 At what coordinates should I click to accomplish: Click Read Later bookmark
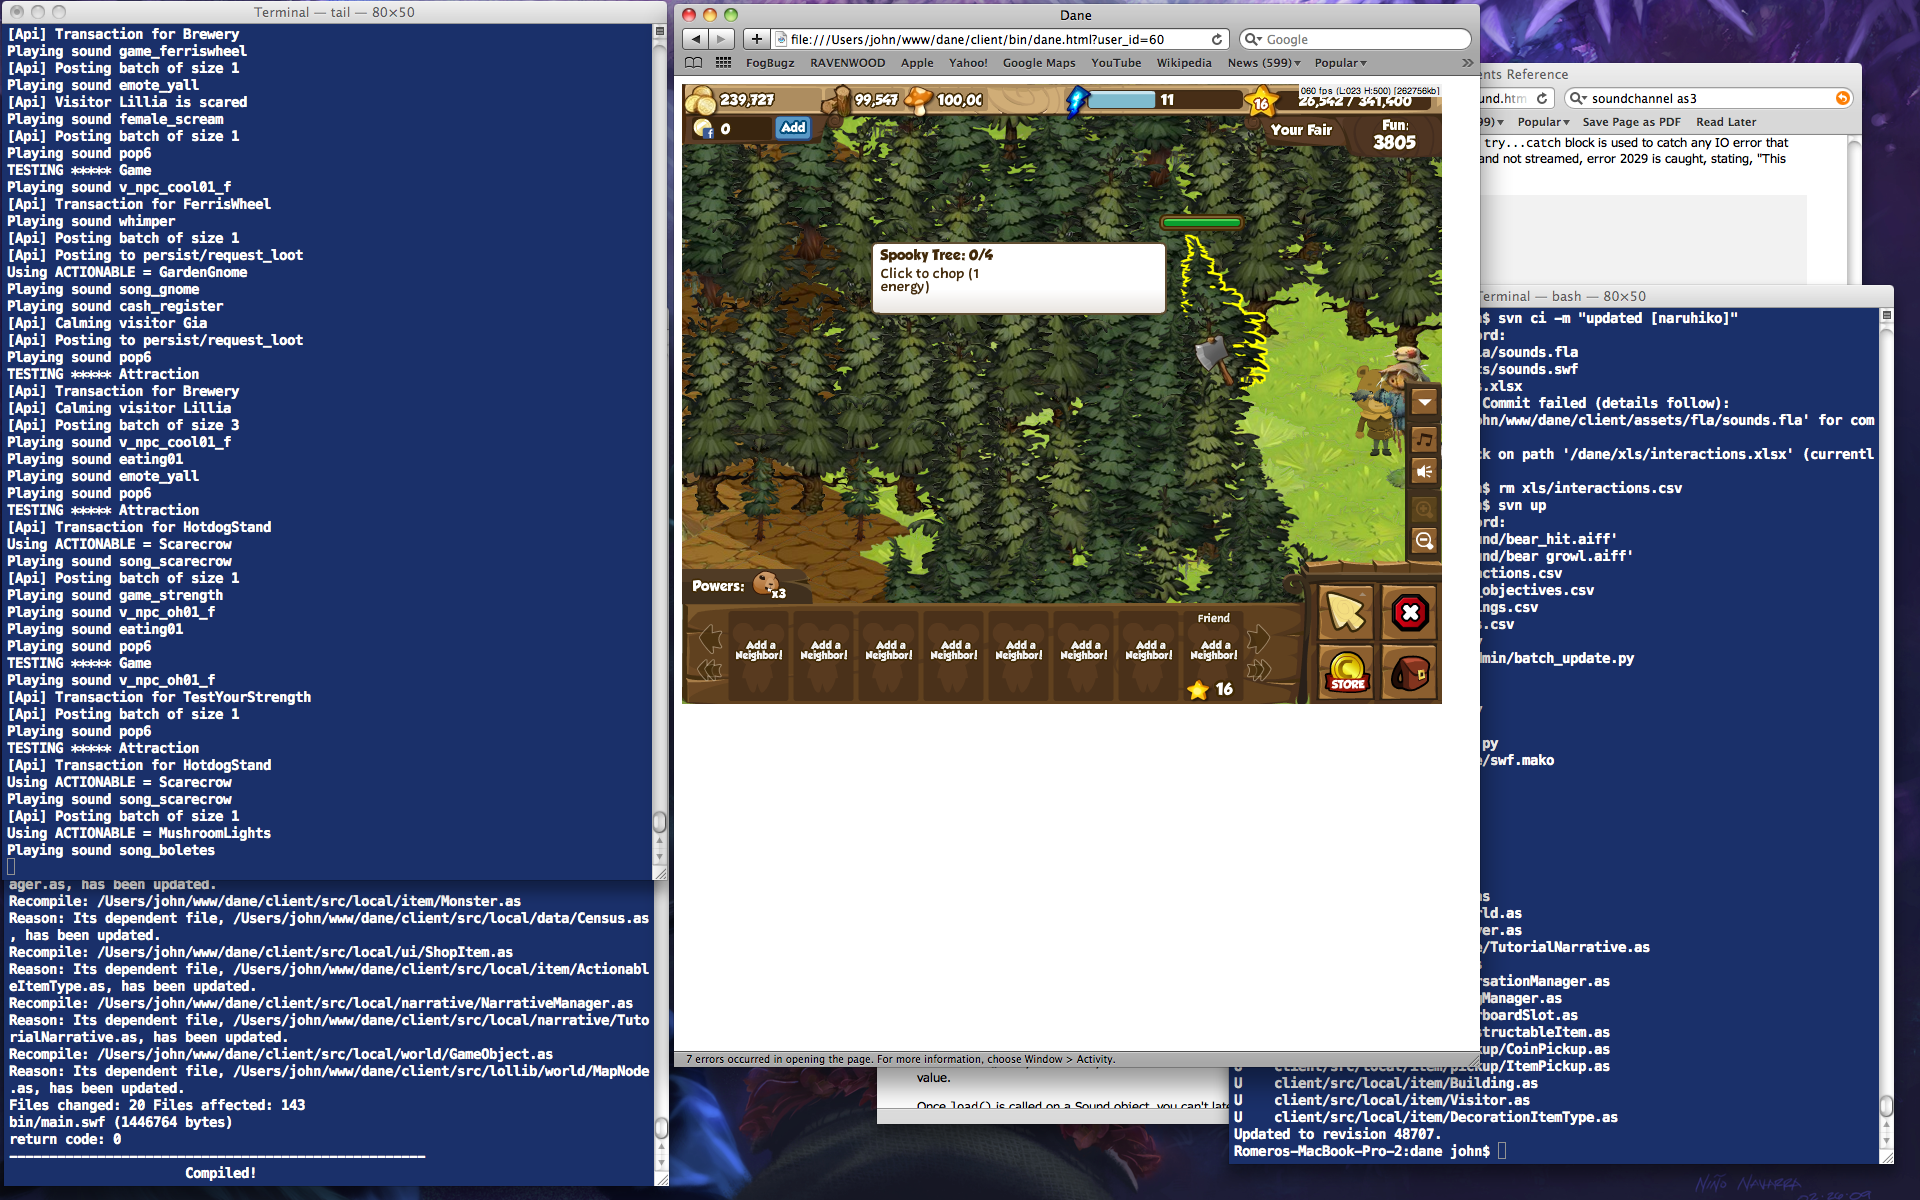pyautogui.click(x=1726, y=122)
